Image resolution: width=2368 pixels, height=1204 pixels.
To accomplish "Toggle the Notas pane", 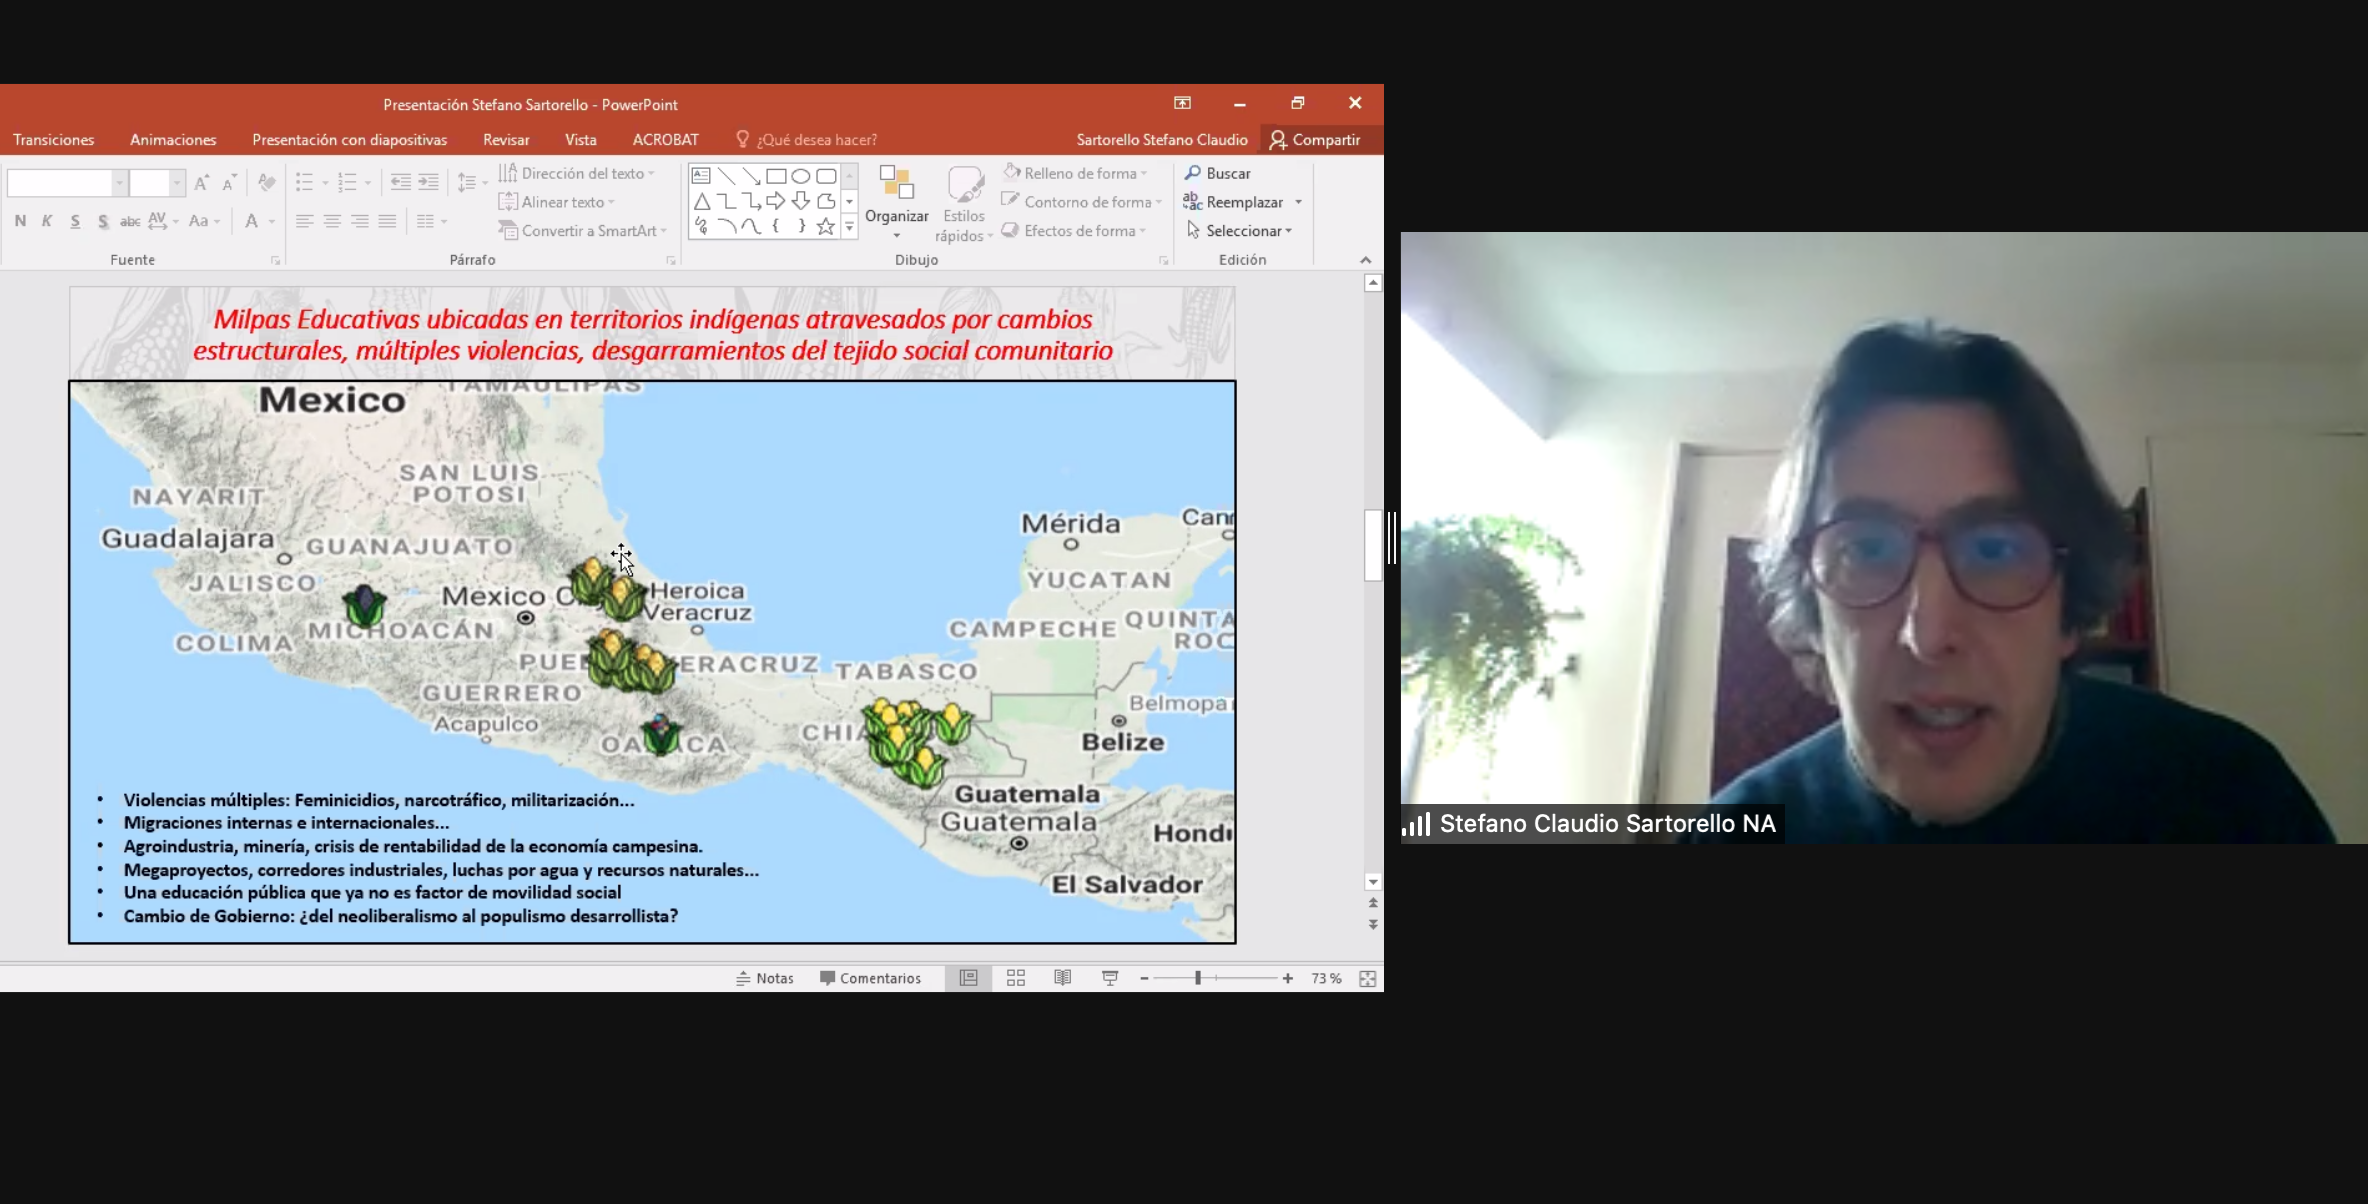I will [765, 978].
